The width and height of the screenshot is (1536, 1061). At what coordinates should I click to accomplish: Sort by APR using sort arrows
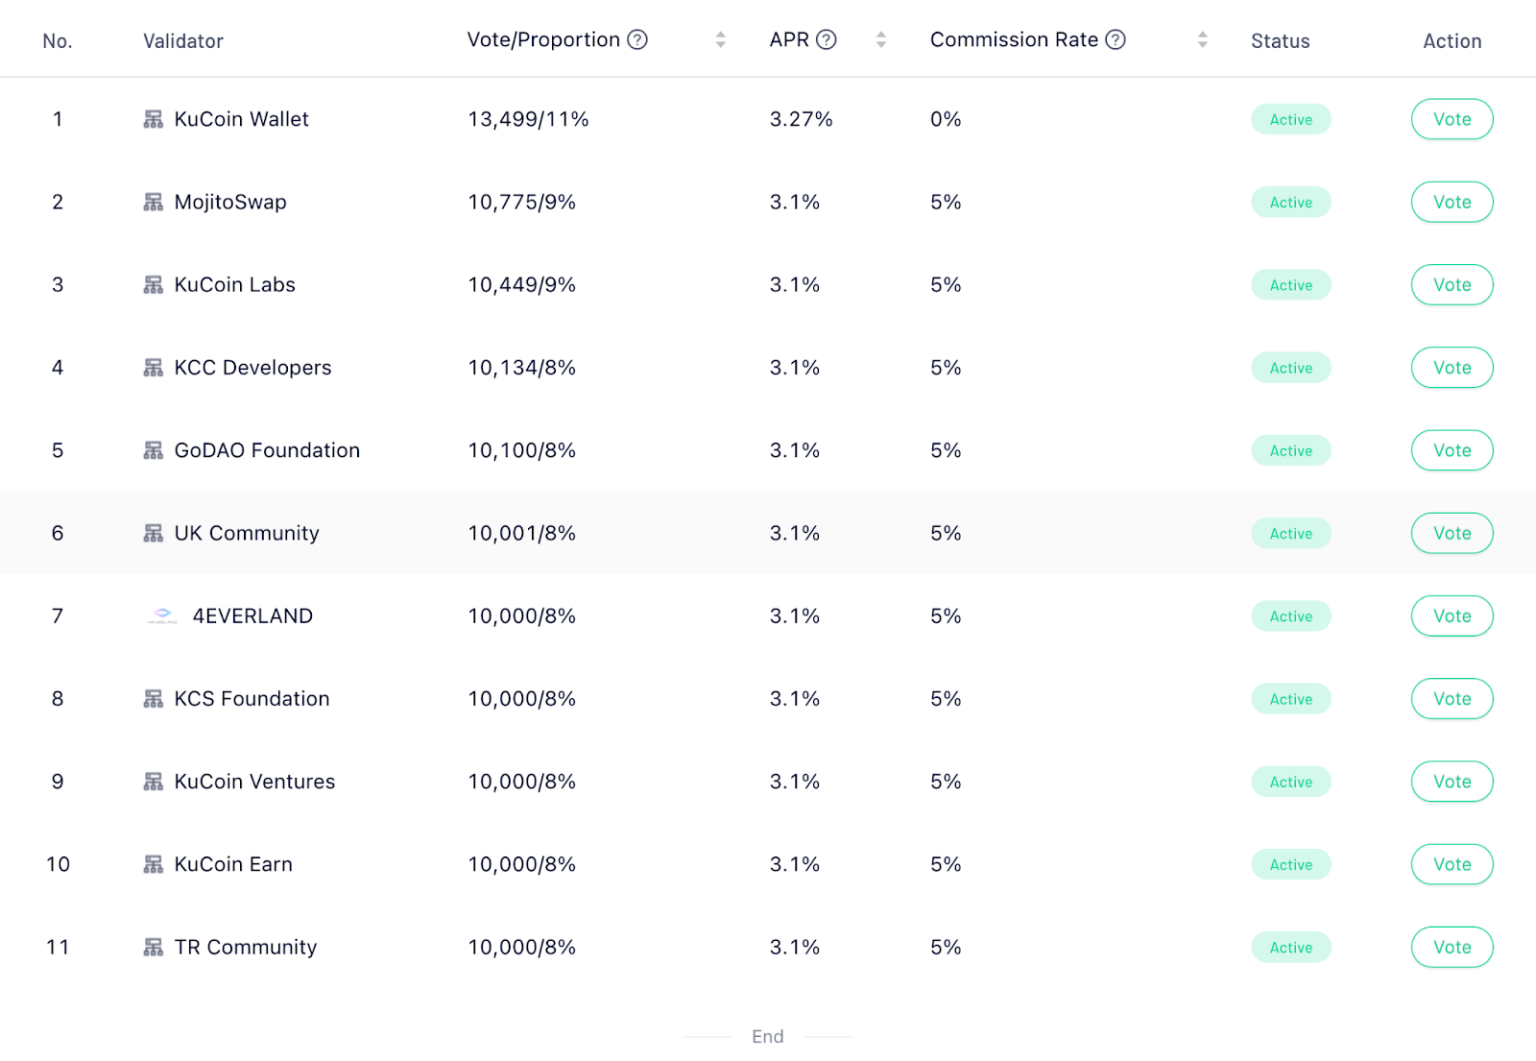[881, 40]
